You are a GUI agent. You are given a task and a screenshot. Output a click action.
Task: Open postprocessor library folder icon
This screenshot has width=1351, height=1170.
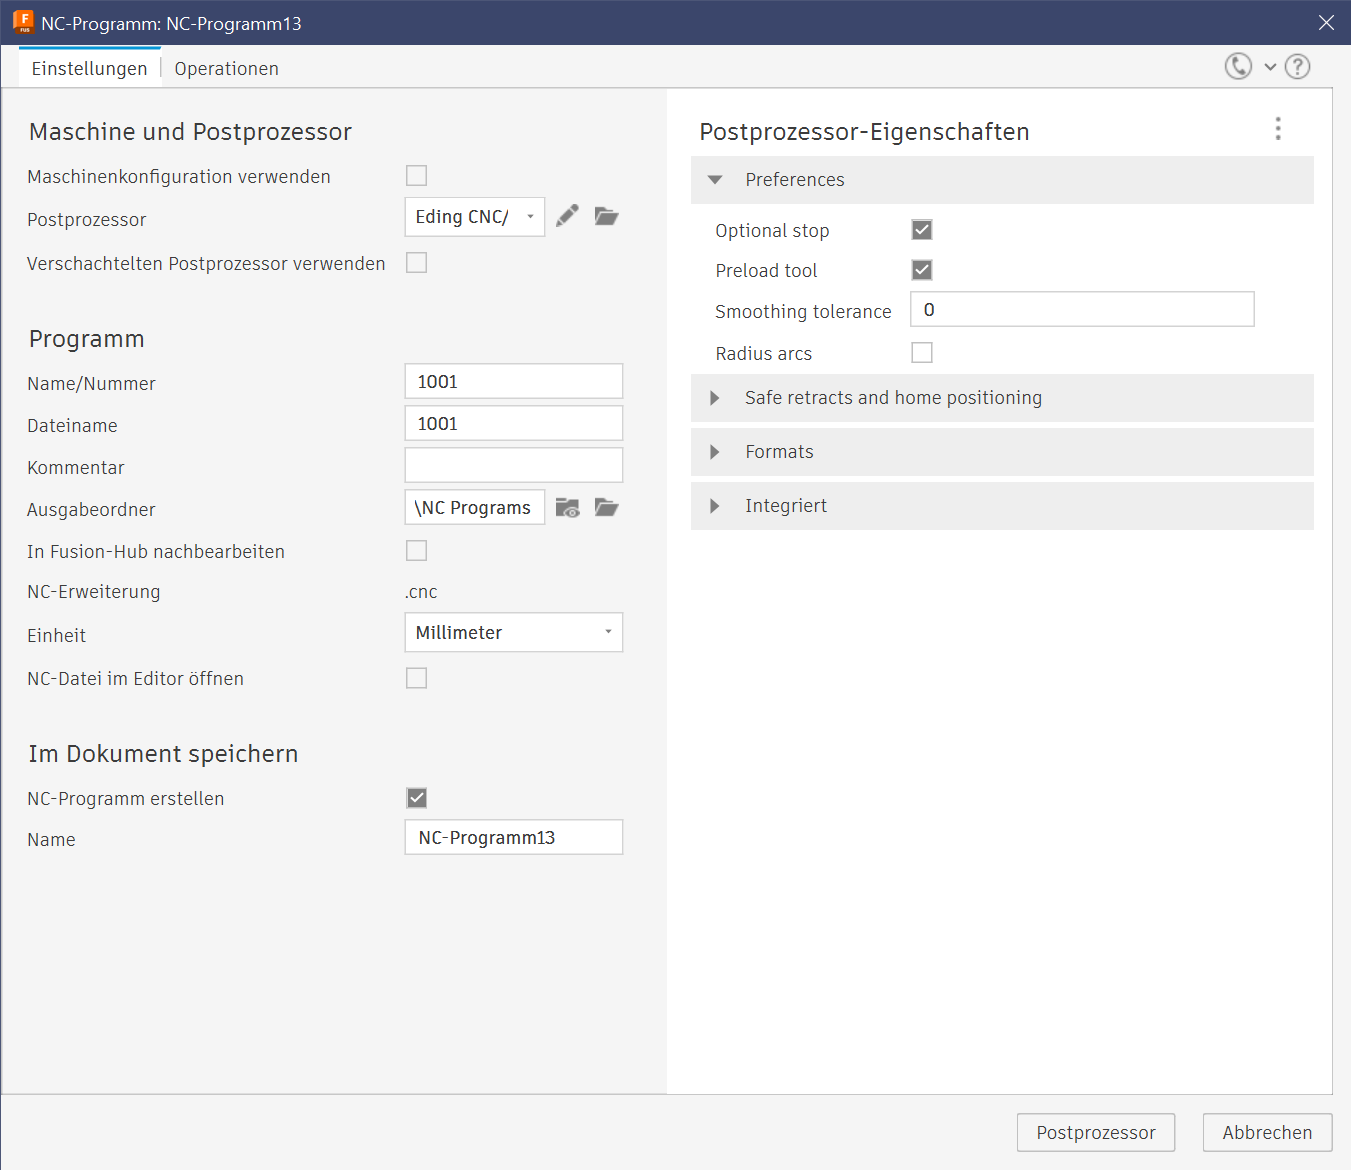[606, 216]
